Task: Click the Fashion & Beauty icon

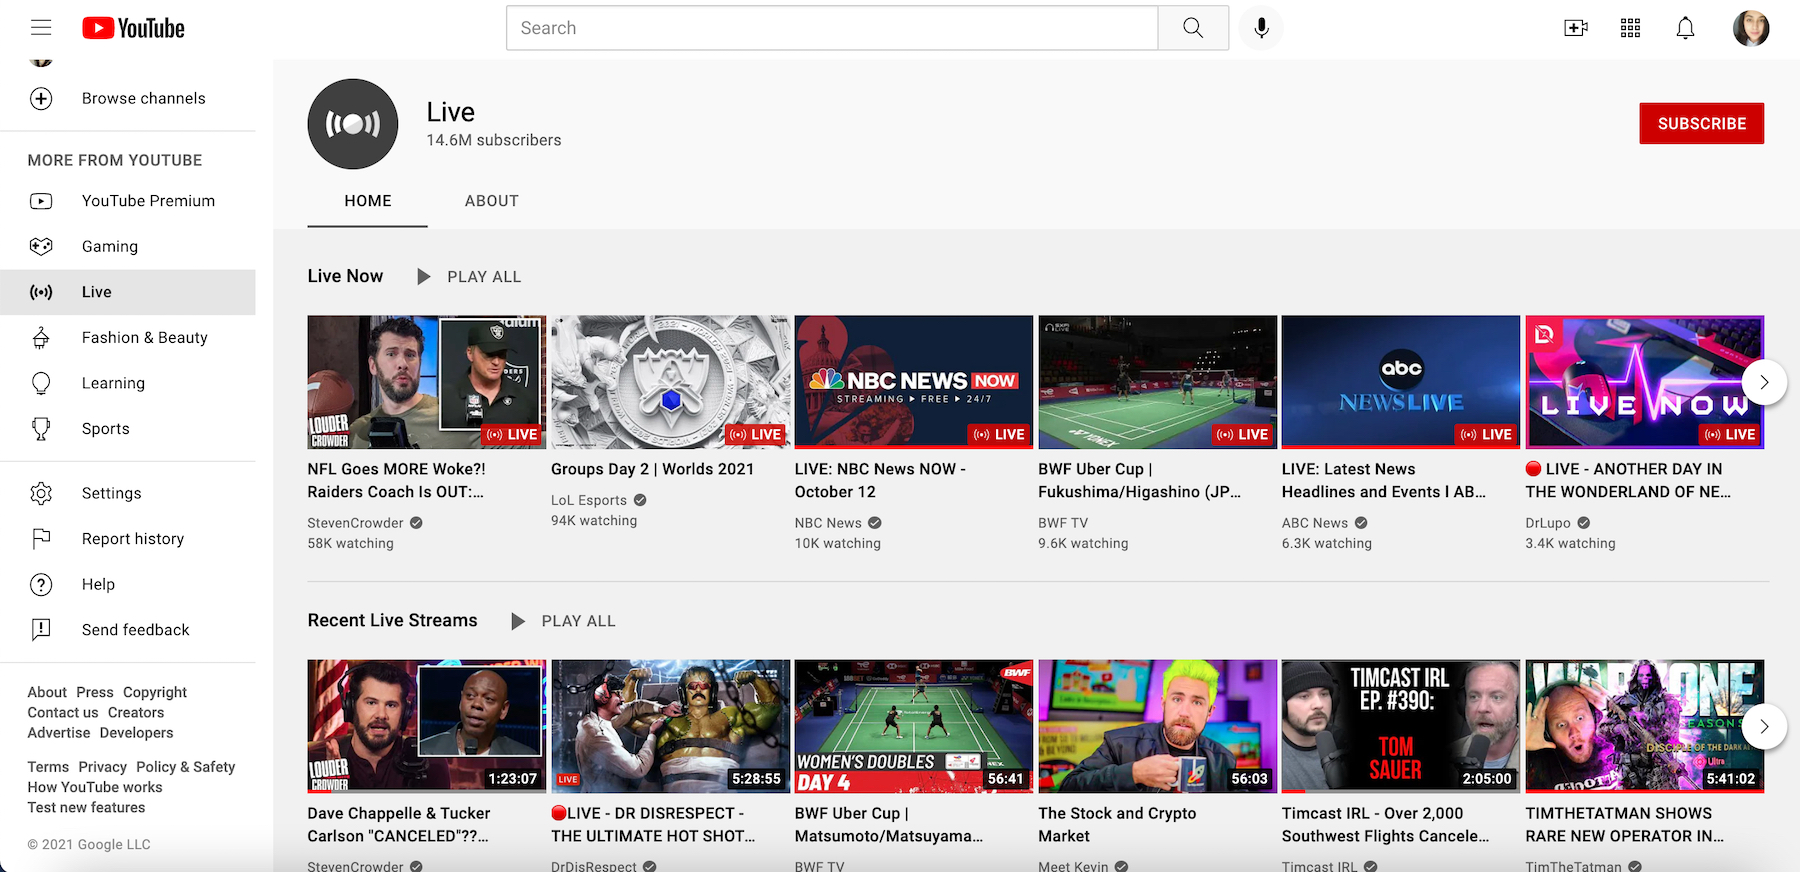Action: pyautogui.click(x=41, y=338)
